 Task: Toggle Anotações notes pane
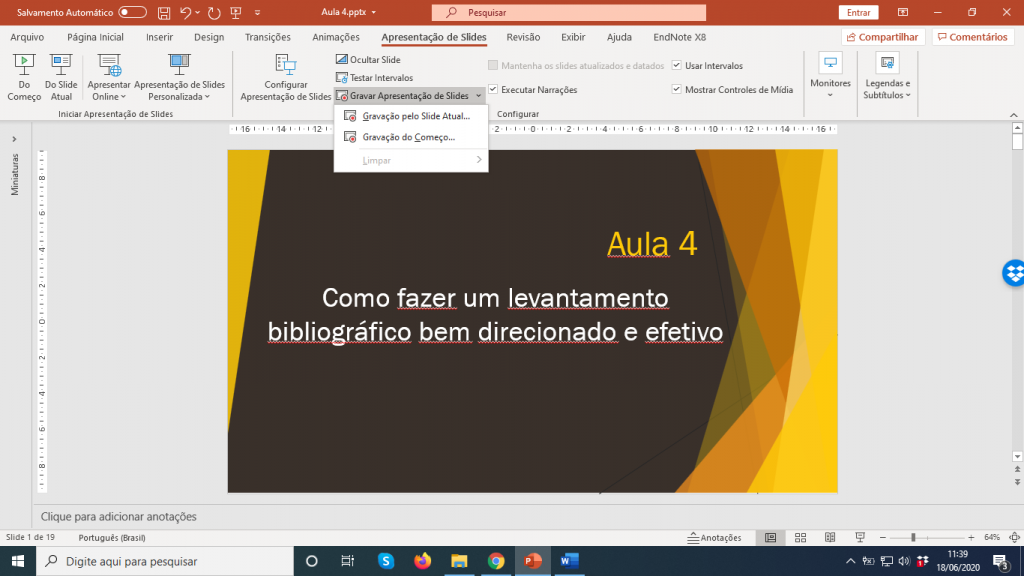(x=714, y=537)
